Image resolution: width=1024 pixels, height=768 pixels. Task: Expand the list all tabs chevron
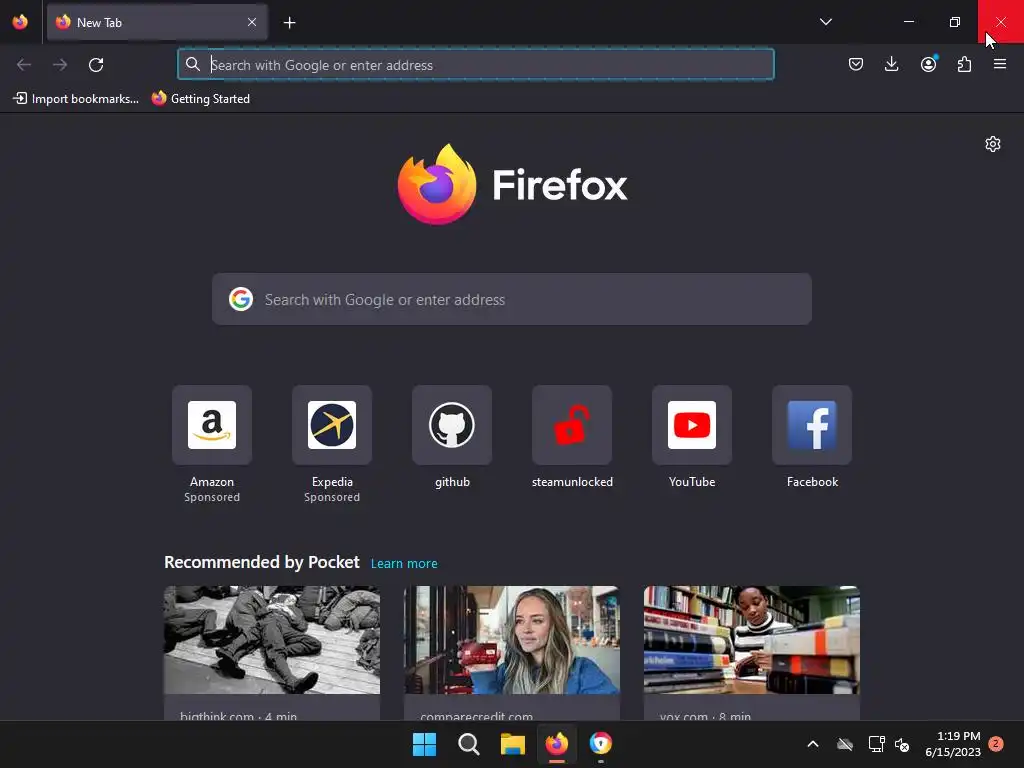tap(825, 22)
